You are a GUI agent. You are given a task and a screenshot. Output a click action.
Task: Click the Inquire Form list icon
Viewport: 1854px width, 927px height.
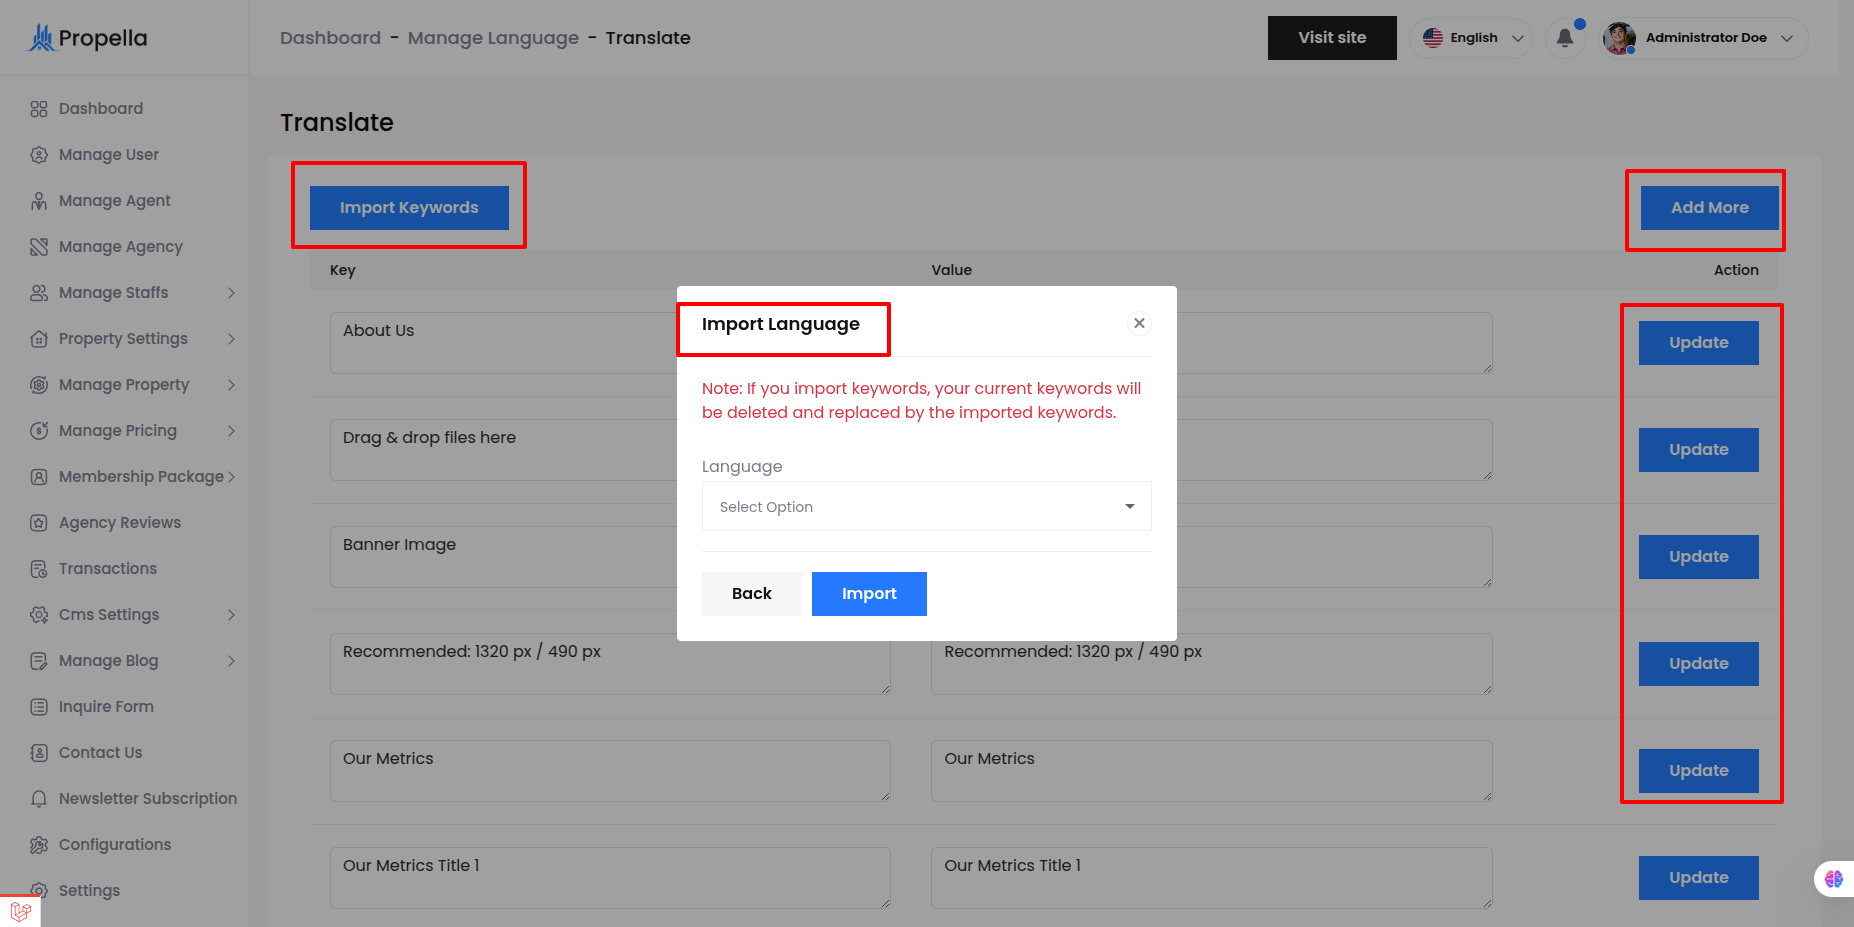pos(39,707)
